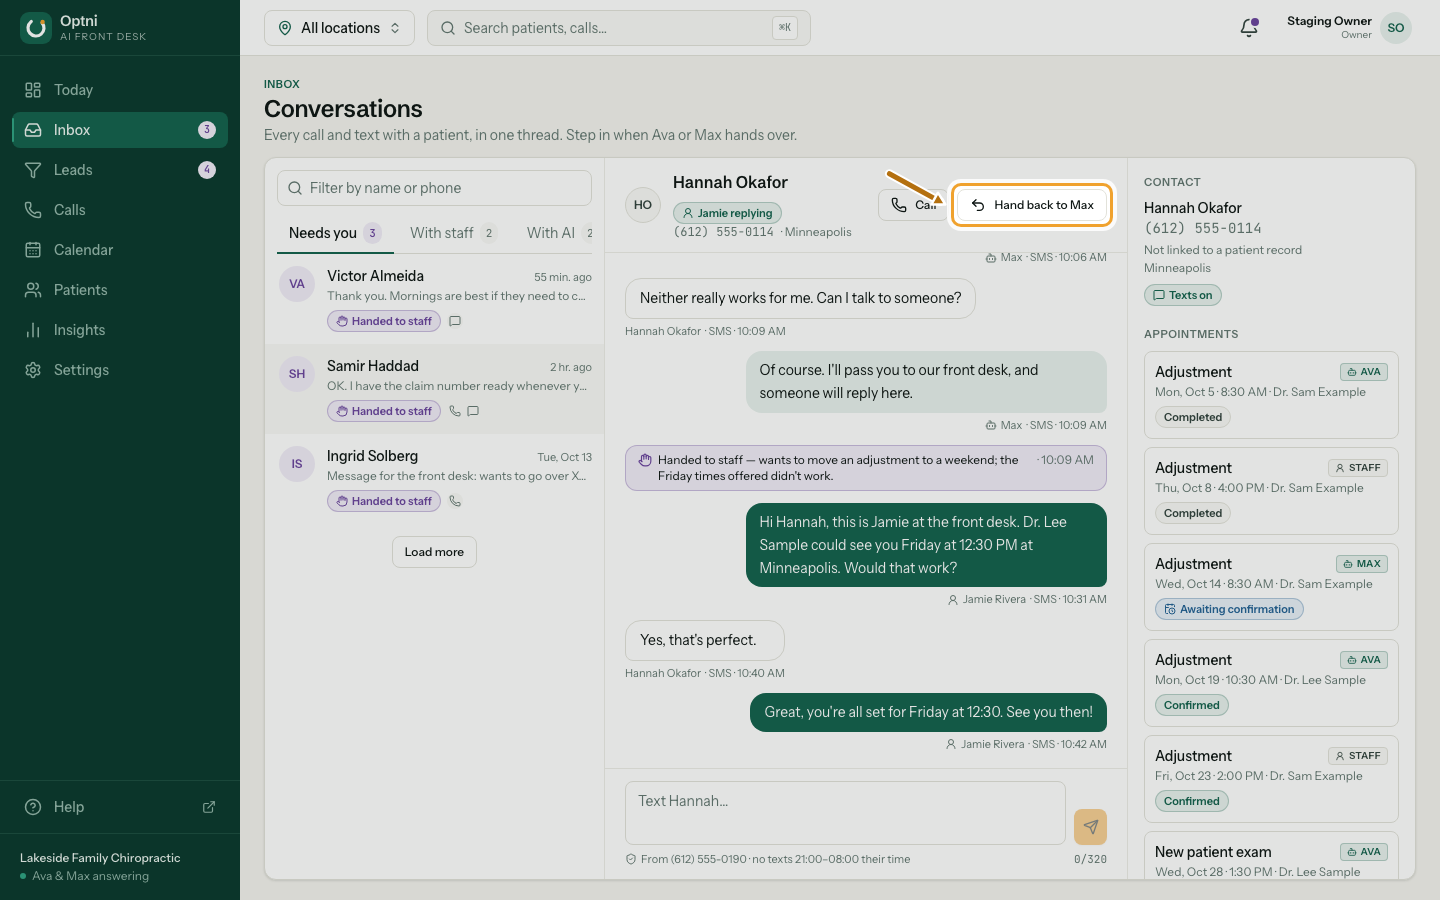Viewport: 1440px width, 900px height.
Task: Click the Insights chart icon in sidebar
Action: pos(33,330)
